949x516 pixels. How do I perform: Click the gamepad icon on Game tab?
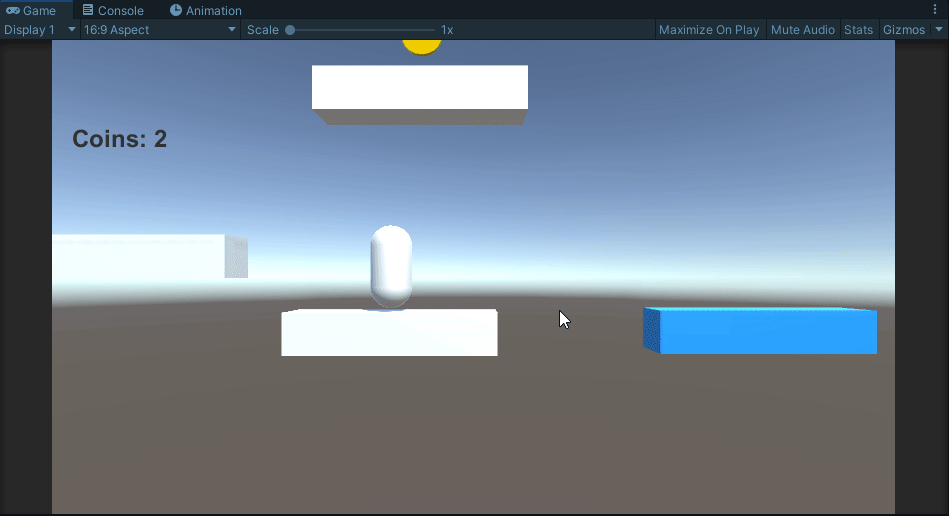point(13,10)
